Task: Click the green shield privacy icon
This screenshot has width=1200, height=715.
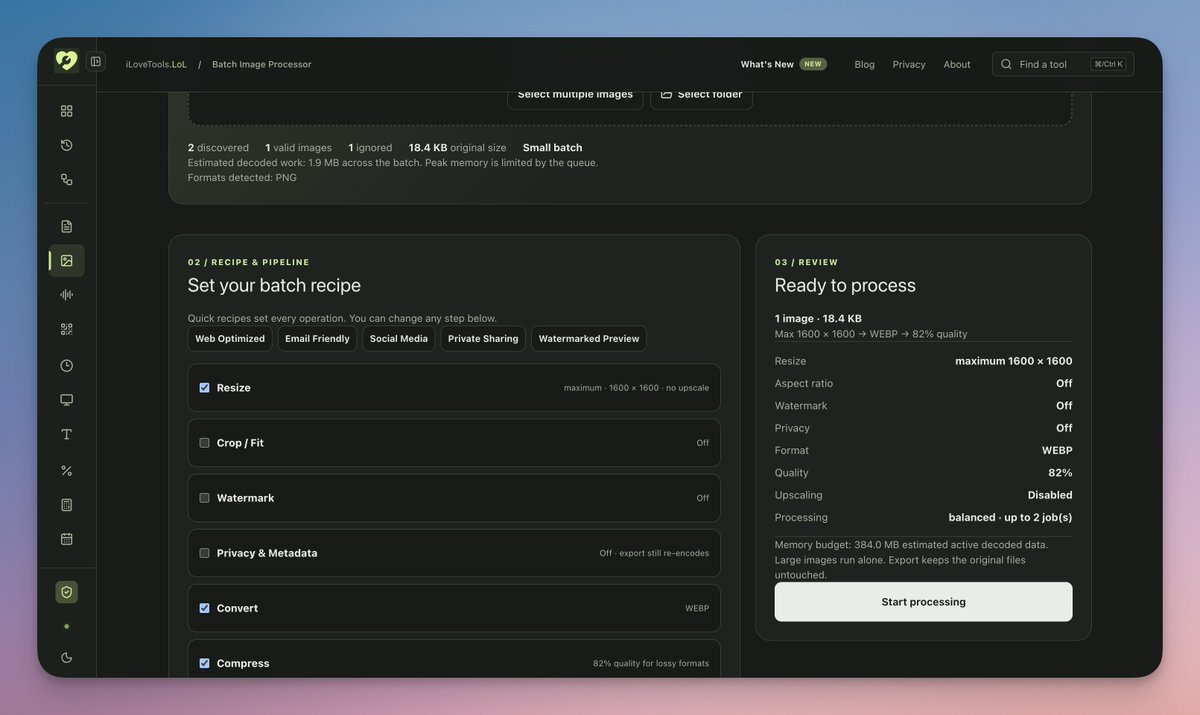Action: pyautogui.click(x=67, y=592)
